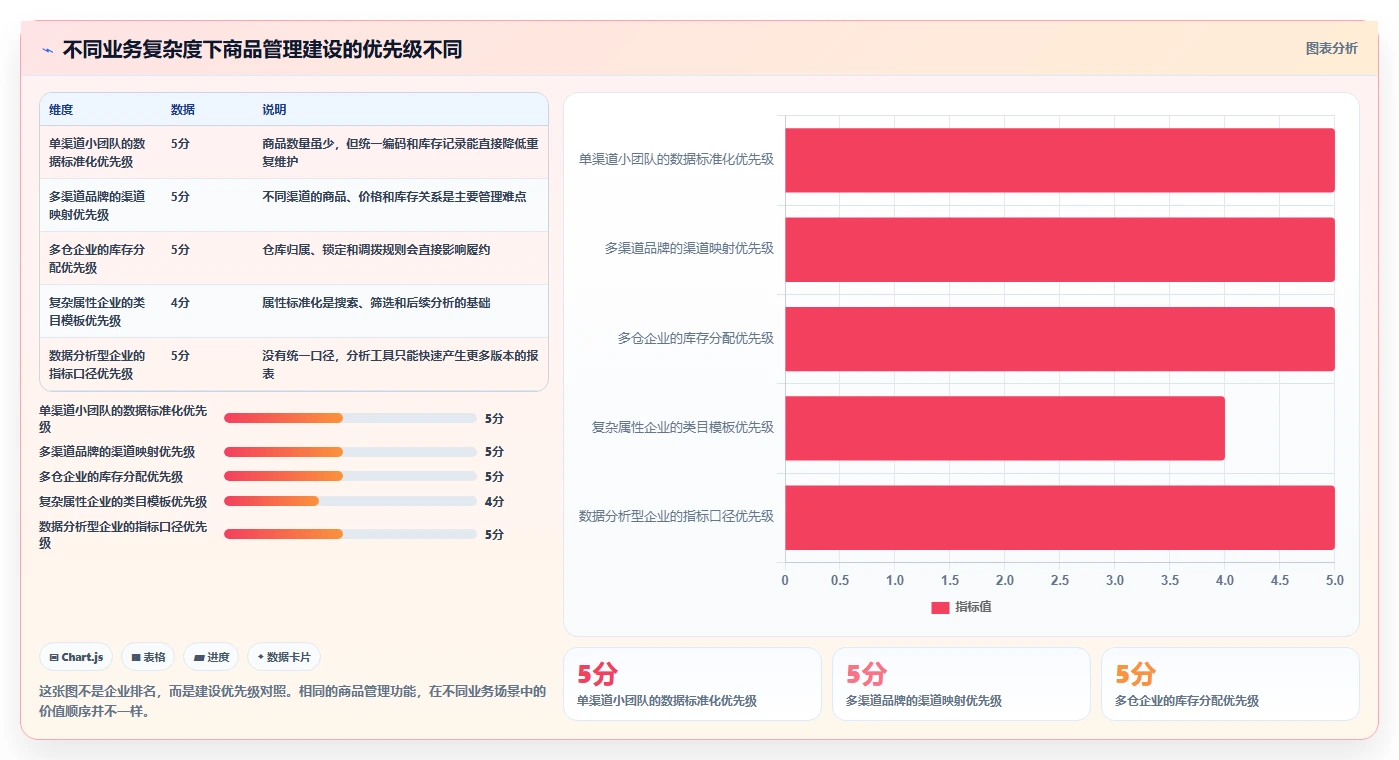
Task: Click the progress bar for 多渠道品牌的渠道映射优先级
Action: coord(350,452)
